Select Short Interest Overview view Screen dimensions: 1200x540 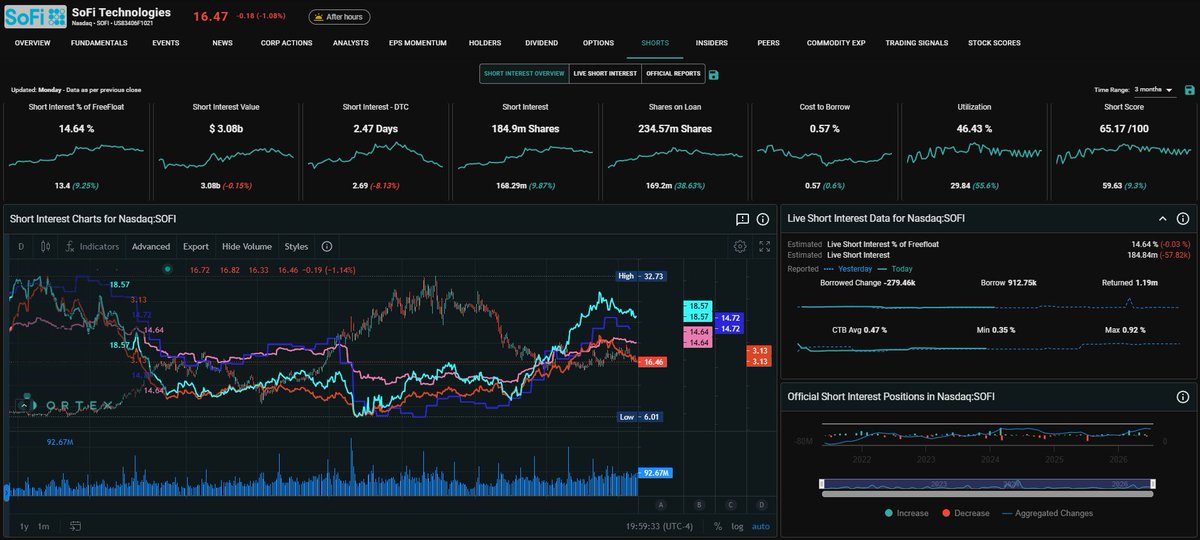pos(524,74)
